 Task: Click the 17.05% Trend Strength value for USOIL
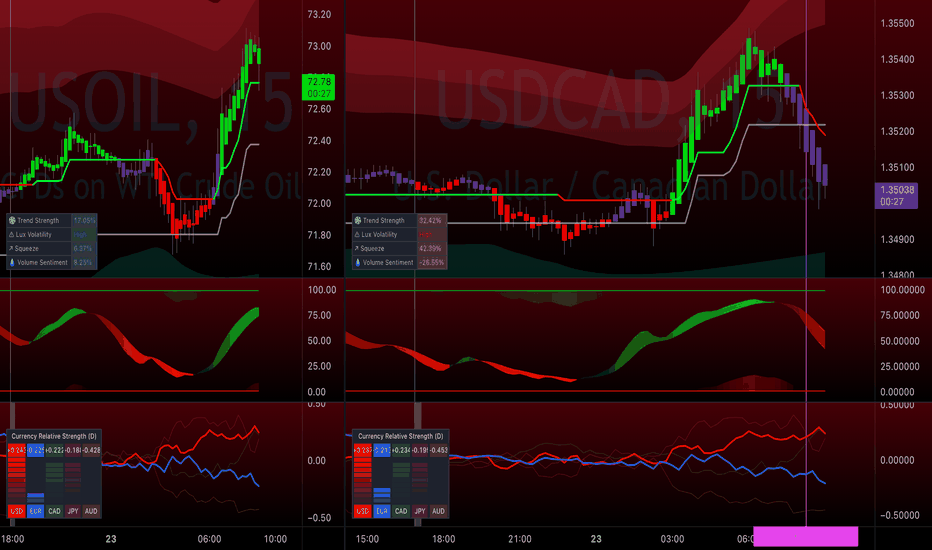[x=84, y=221]
